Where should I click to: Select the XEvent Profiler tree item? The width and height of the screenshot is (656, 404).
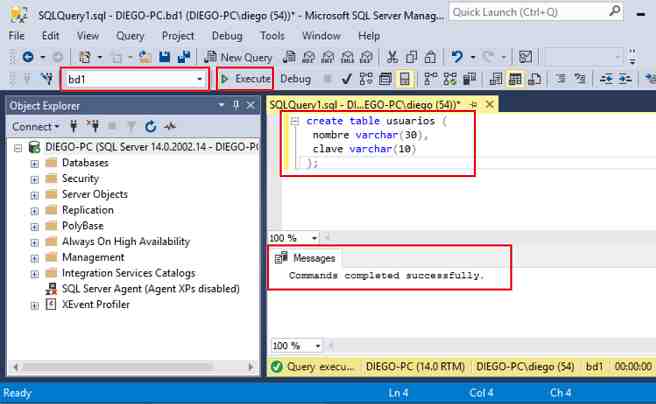(95, 304)
